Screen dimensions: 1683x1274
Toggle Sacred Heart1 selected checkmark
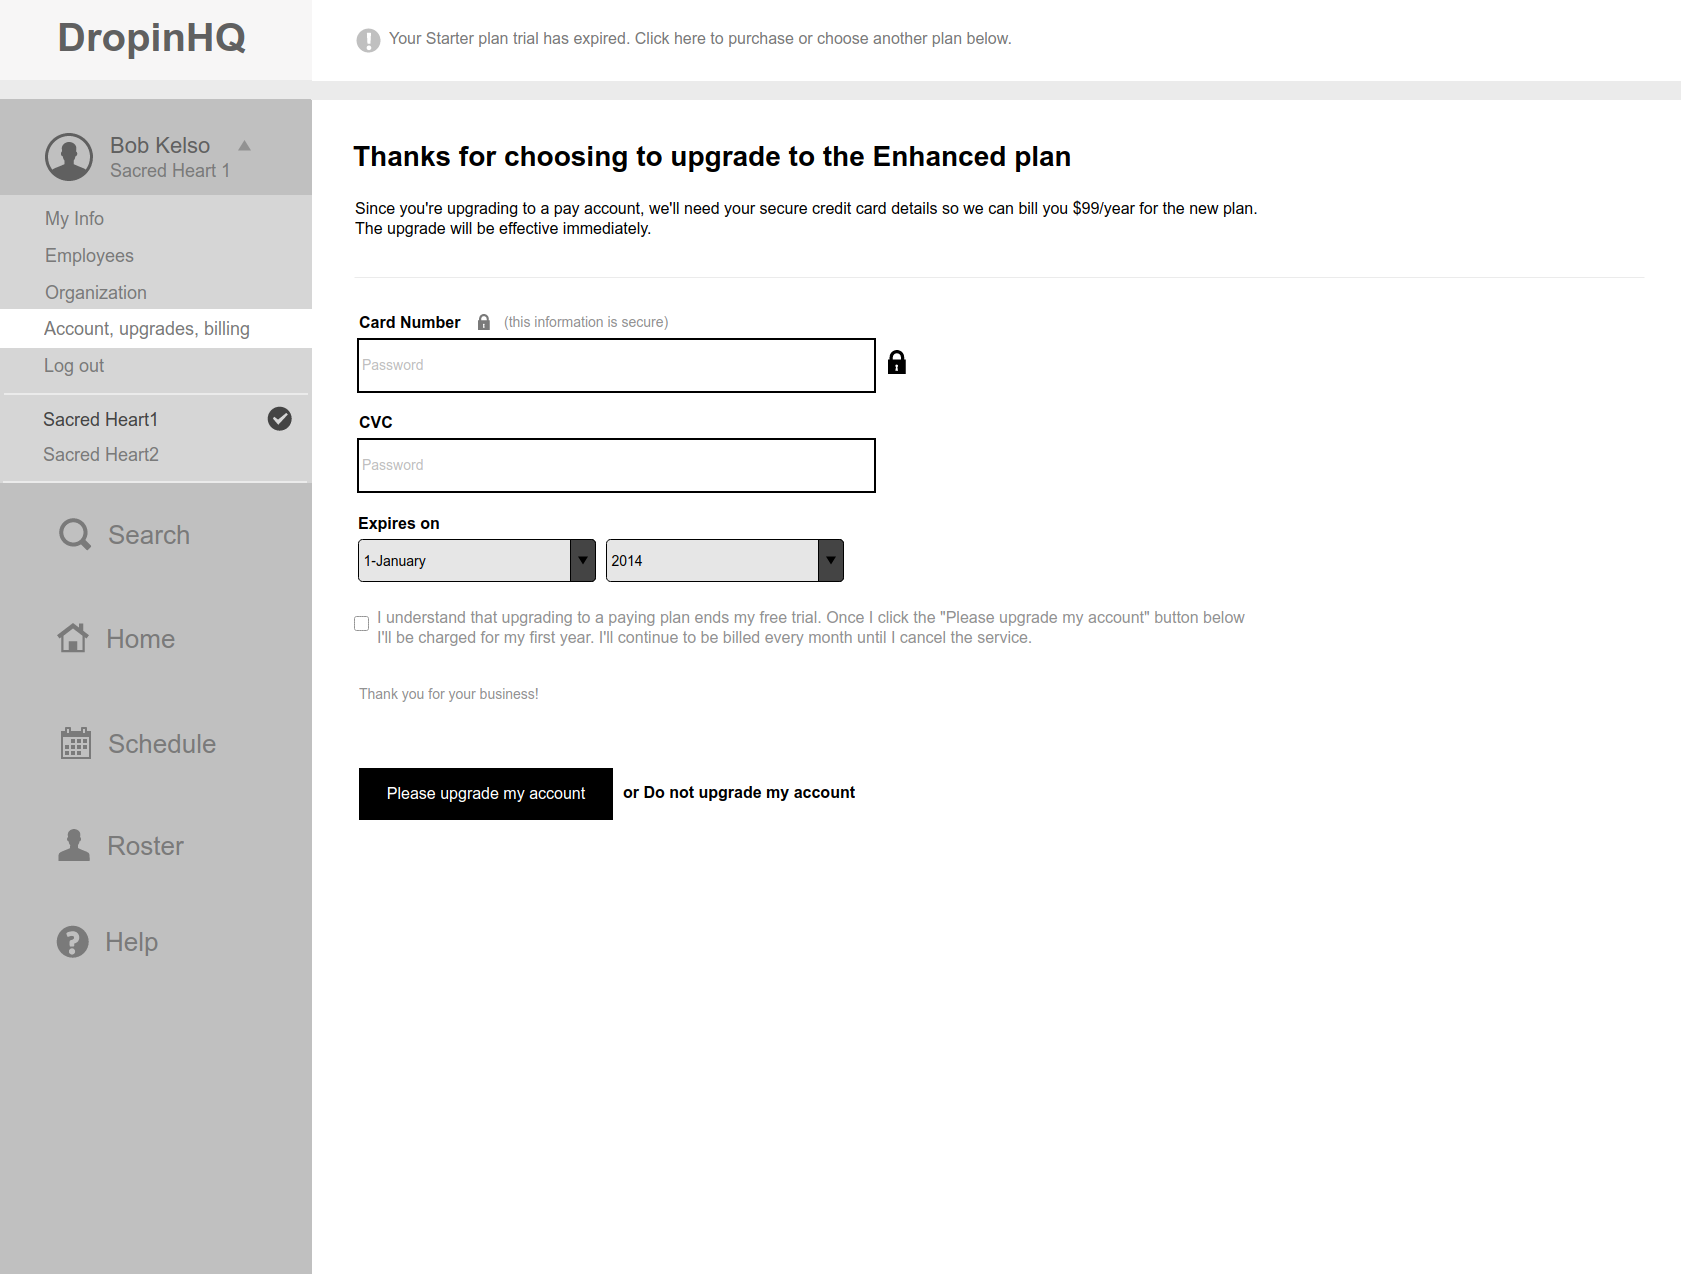click(280, 419)
